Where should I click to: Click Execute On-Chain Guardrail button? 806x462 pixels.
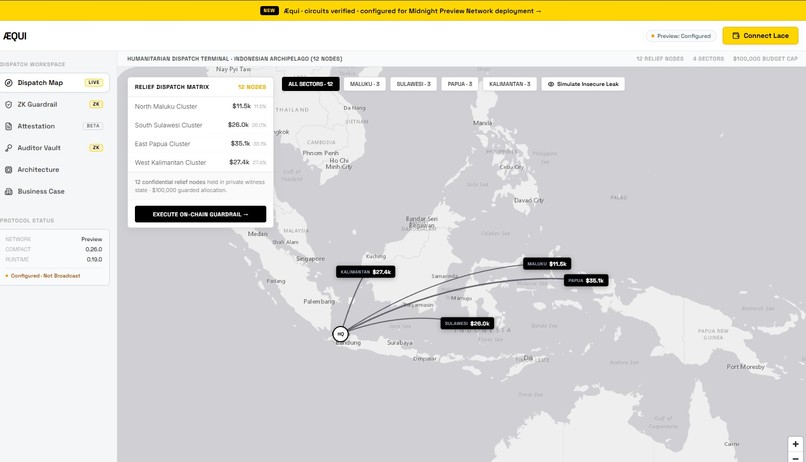[200, 214]
